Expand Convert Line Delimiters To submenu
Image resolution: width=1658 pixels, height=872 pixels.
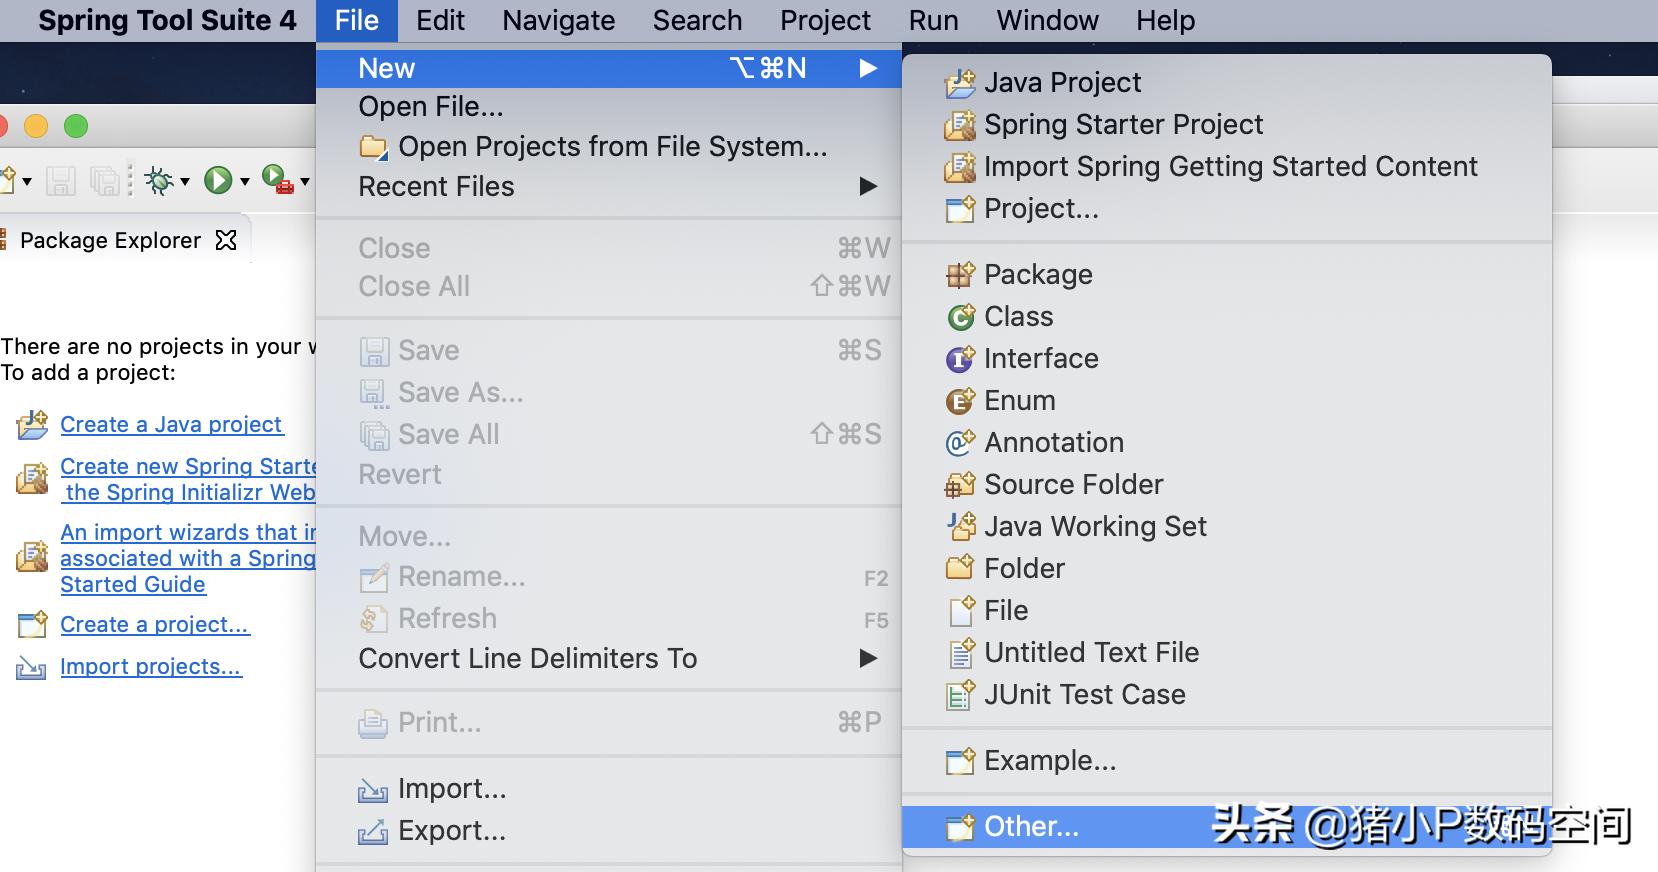[867, 658]
